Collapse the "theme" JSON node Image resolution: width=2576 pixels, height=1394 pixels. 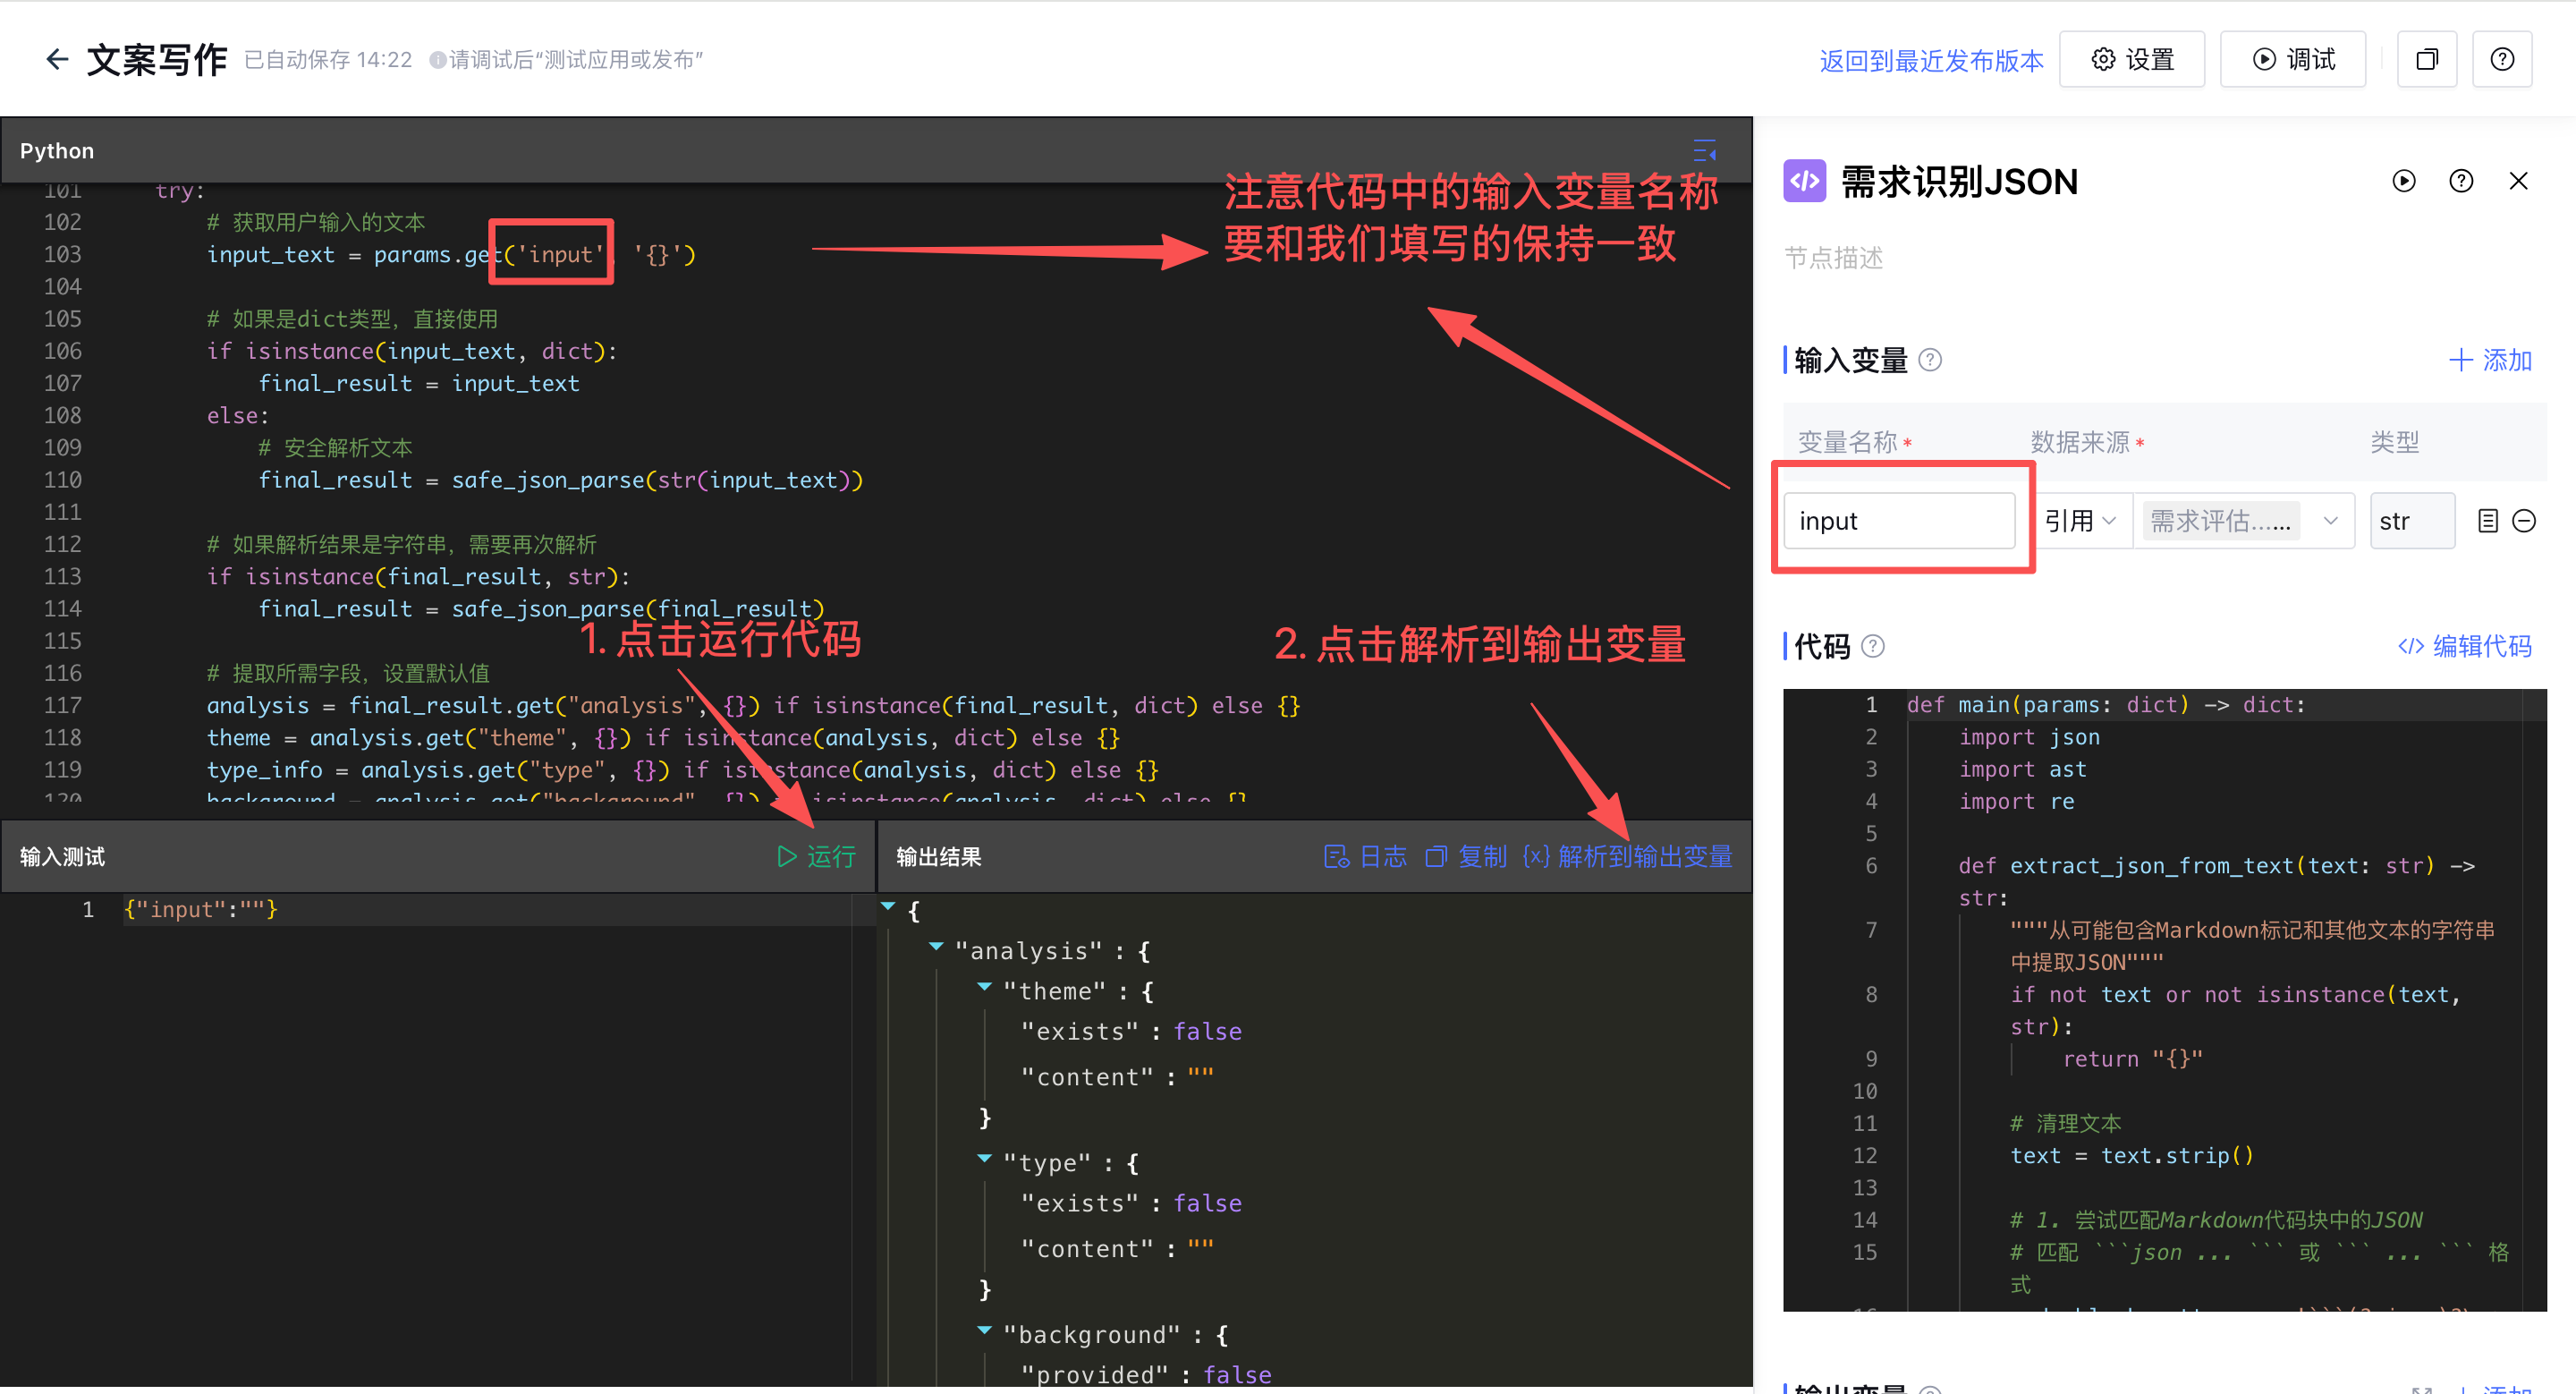click(x=984, y=987)
